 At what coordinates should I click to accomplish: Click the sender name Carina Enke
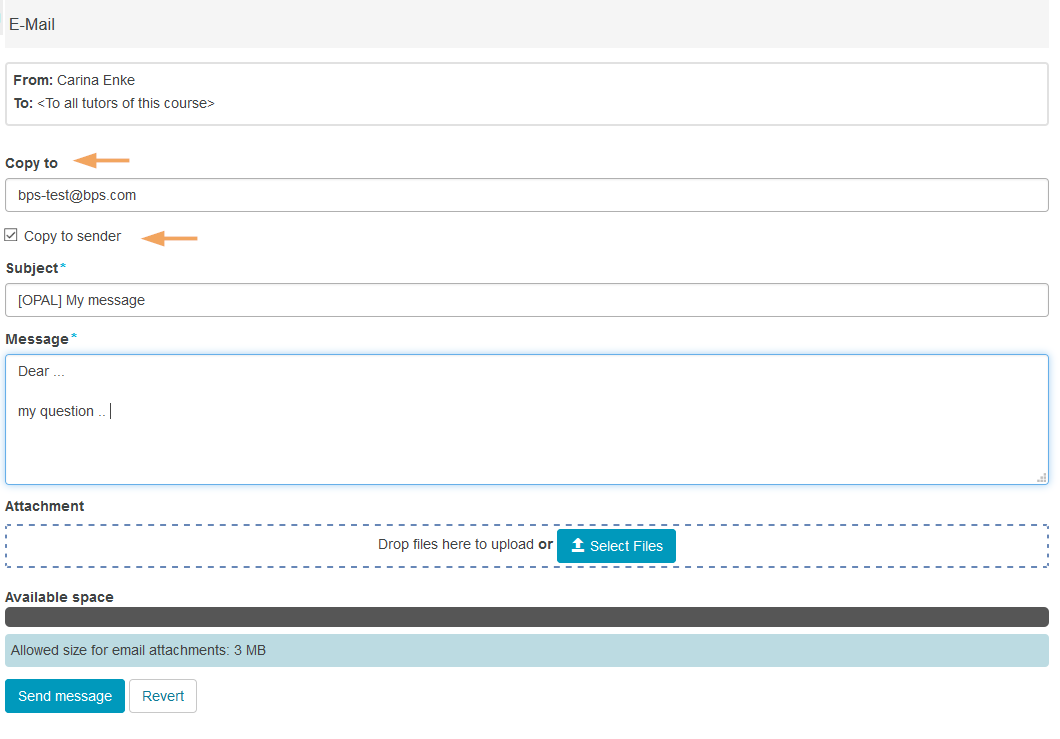coord(96,80)
